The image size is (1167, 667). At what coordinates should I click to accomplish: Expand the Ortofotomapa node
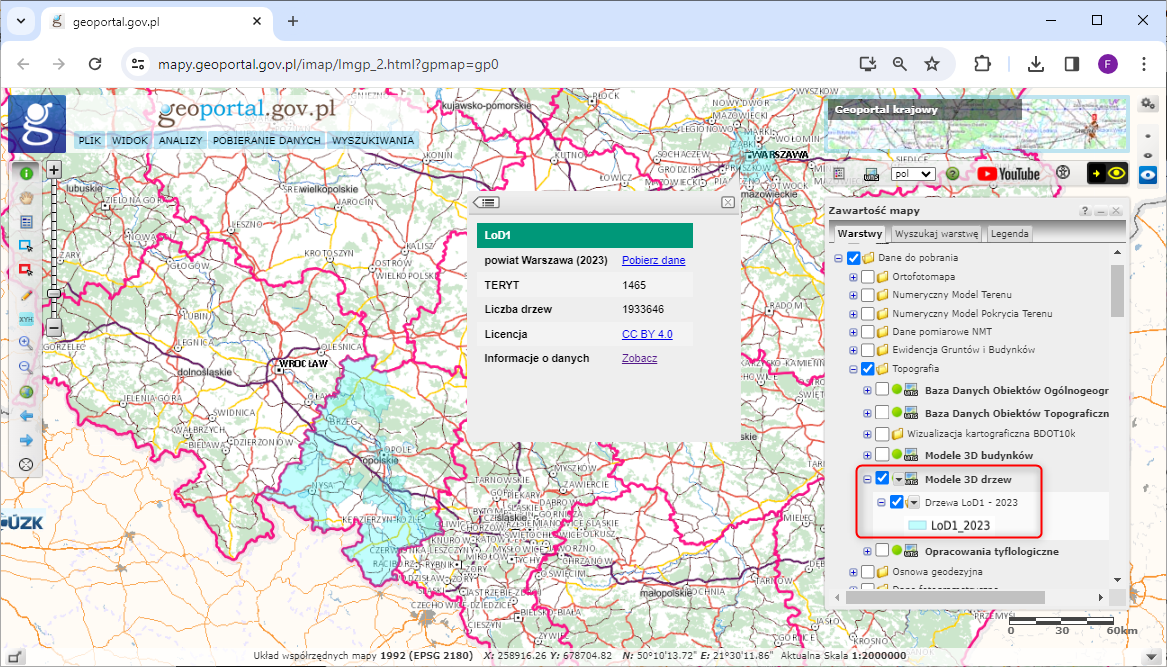[x=853, y=277]
